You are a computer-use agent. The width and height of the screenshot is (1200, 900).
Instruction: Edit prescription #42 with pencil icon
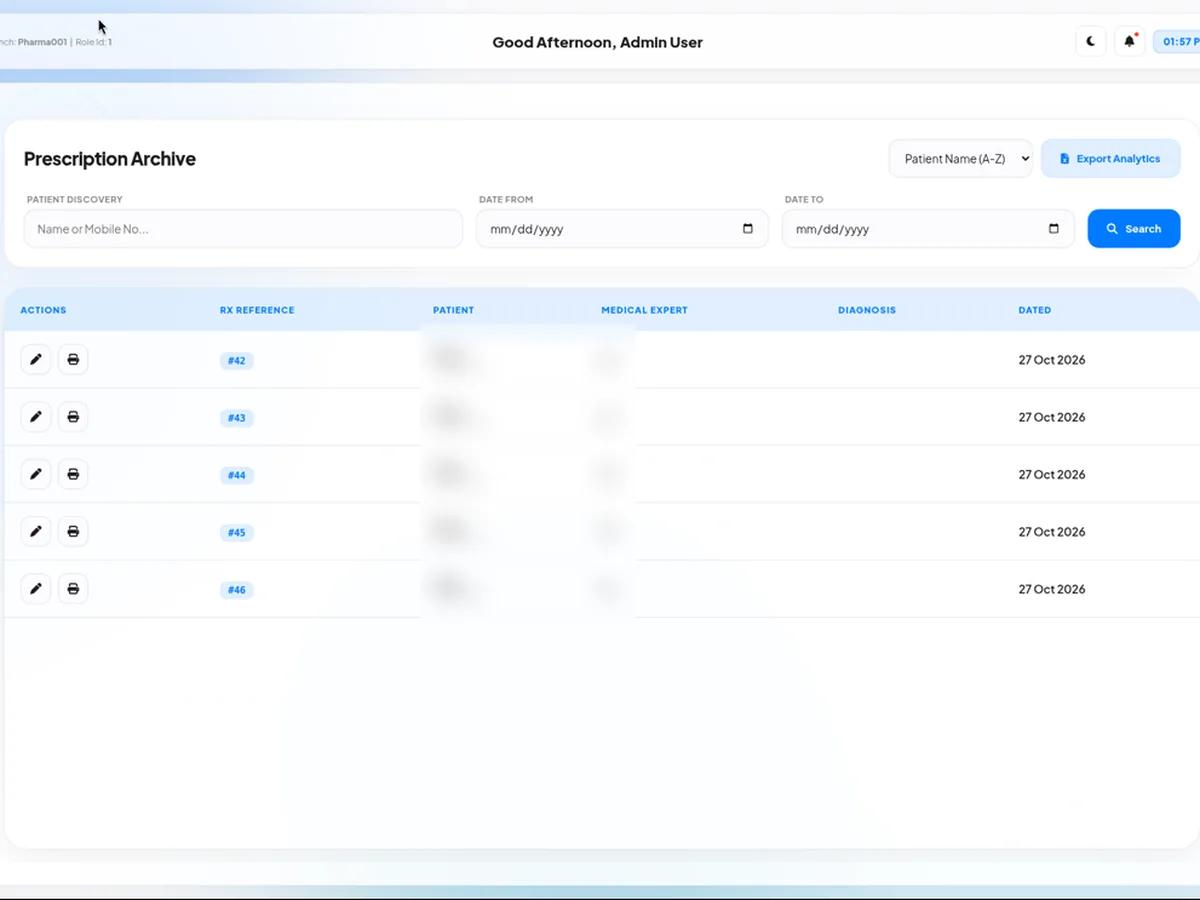tap(36, 359)
